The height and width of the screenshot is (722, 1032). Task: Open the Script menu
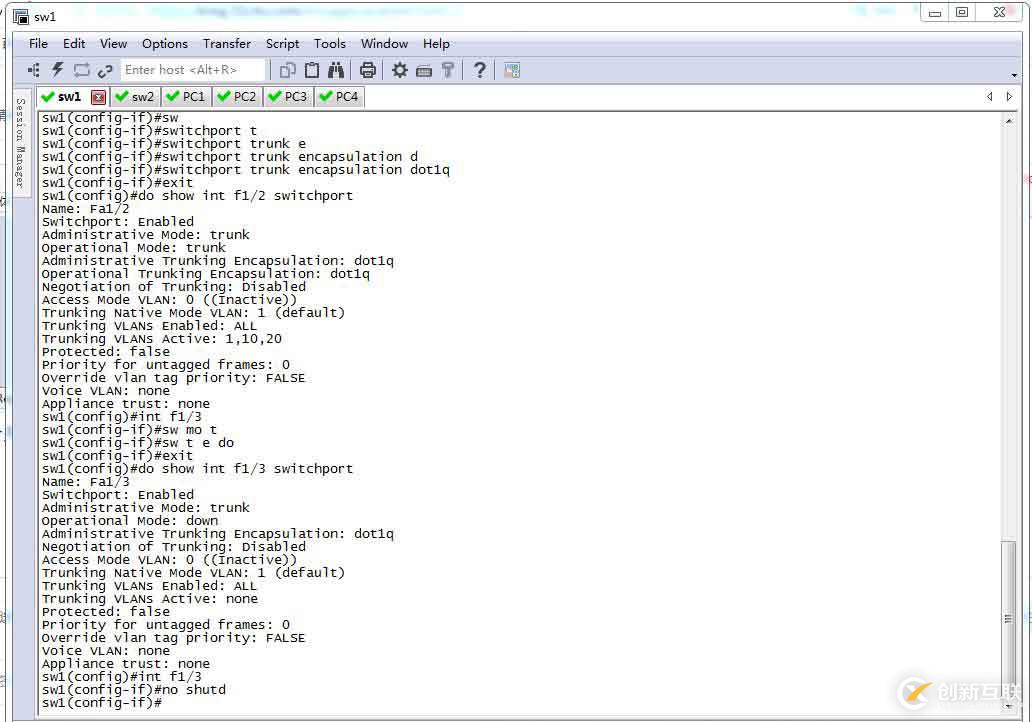(282, 43)
